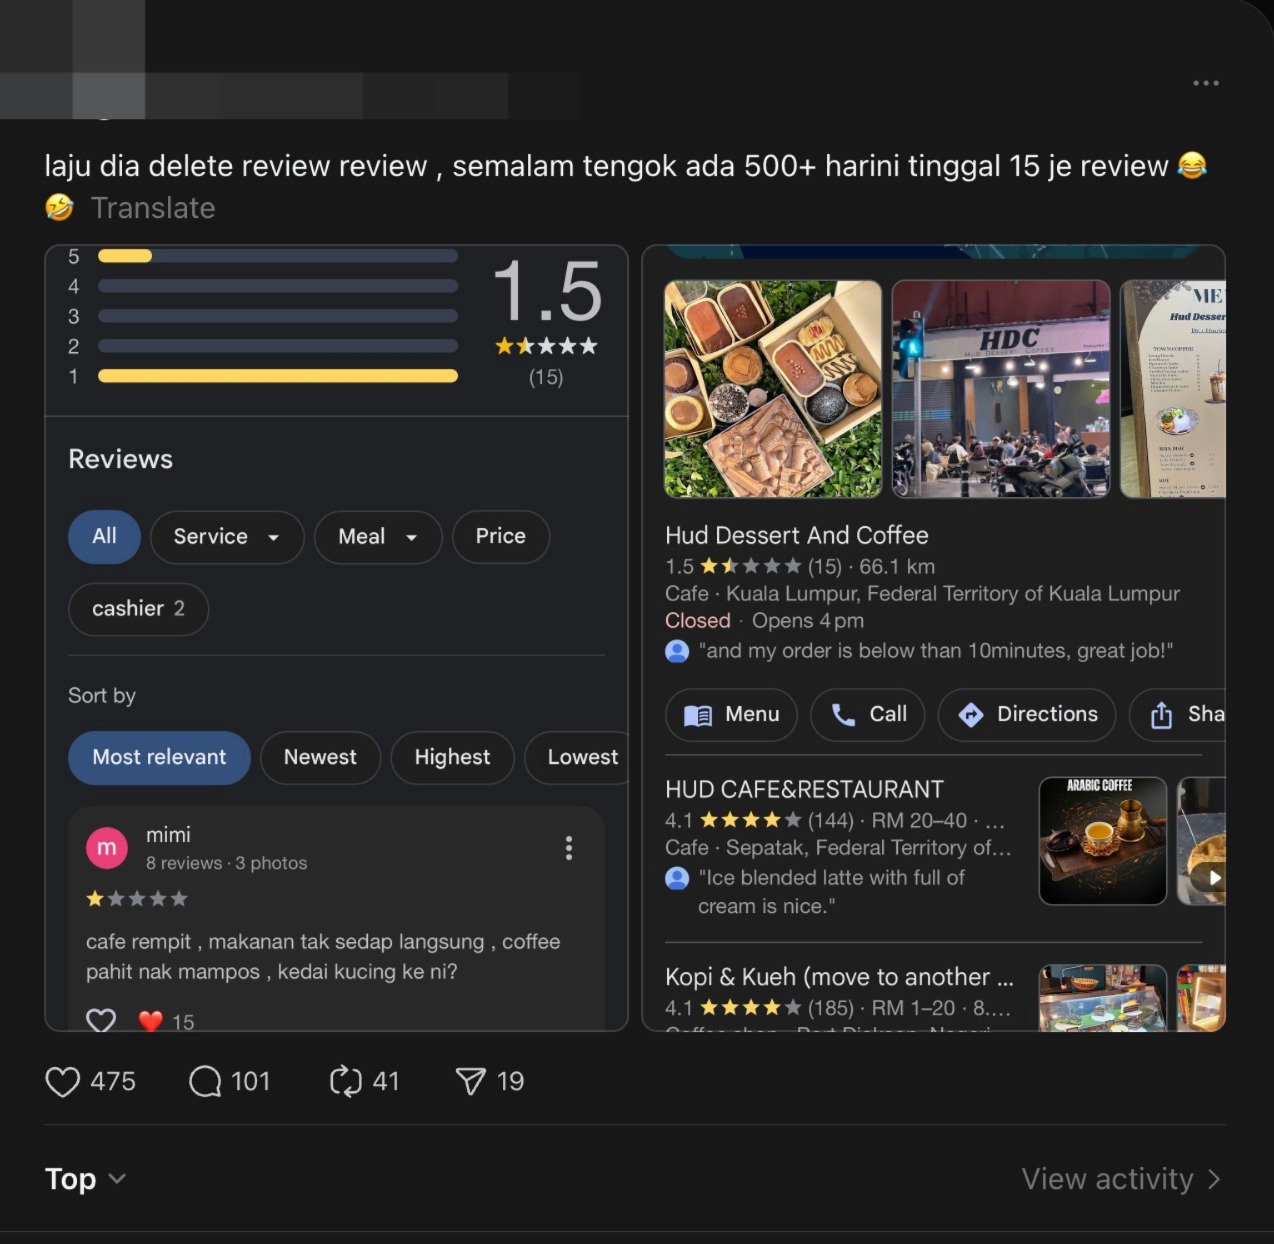Repost using the circular arrows icon
This screenshot has height=1244, width=1274.
pos(345,1081)
